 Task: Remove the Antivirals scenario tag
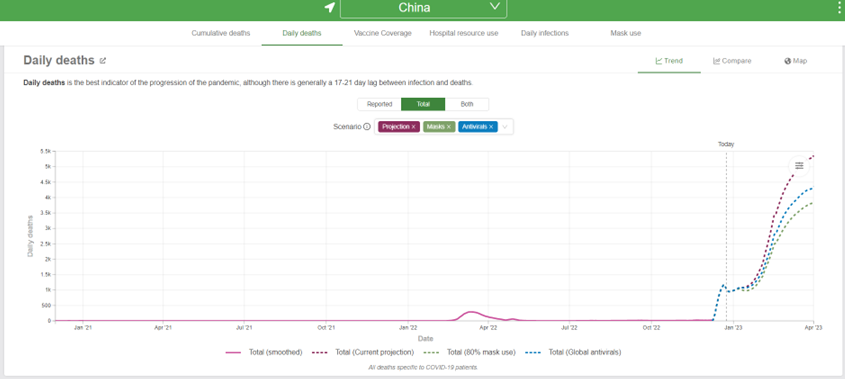(491, 127)
